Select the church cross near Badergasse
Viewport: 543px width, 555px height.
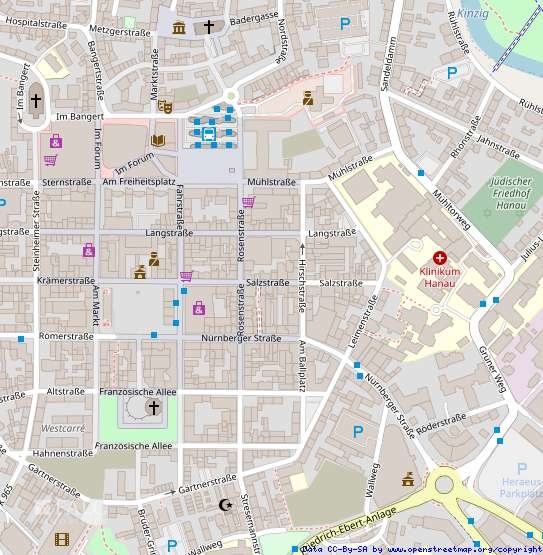click(x=209, y=27)
